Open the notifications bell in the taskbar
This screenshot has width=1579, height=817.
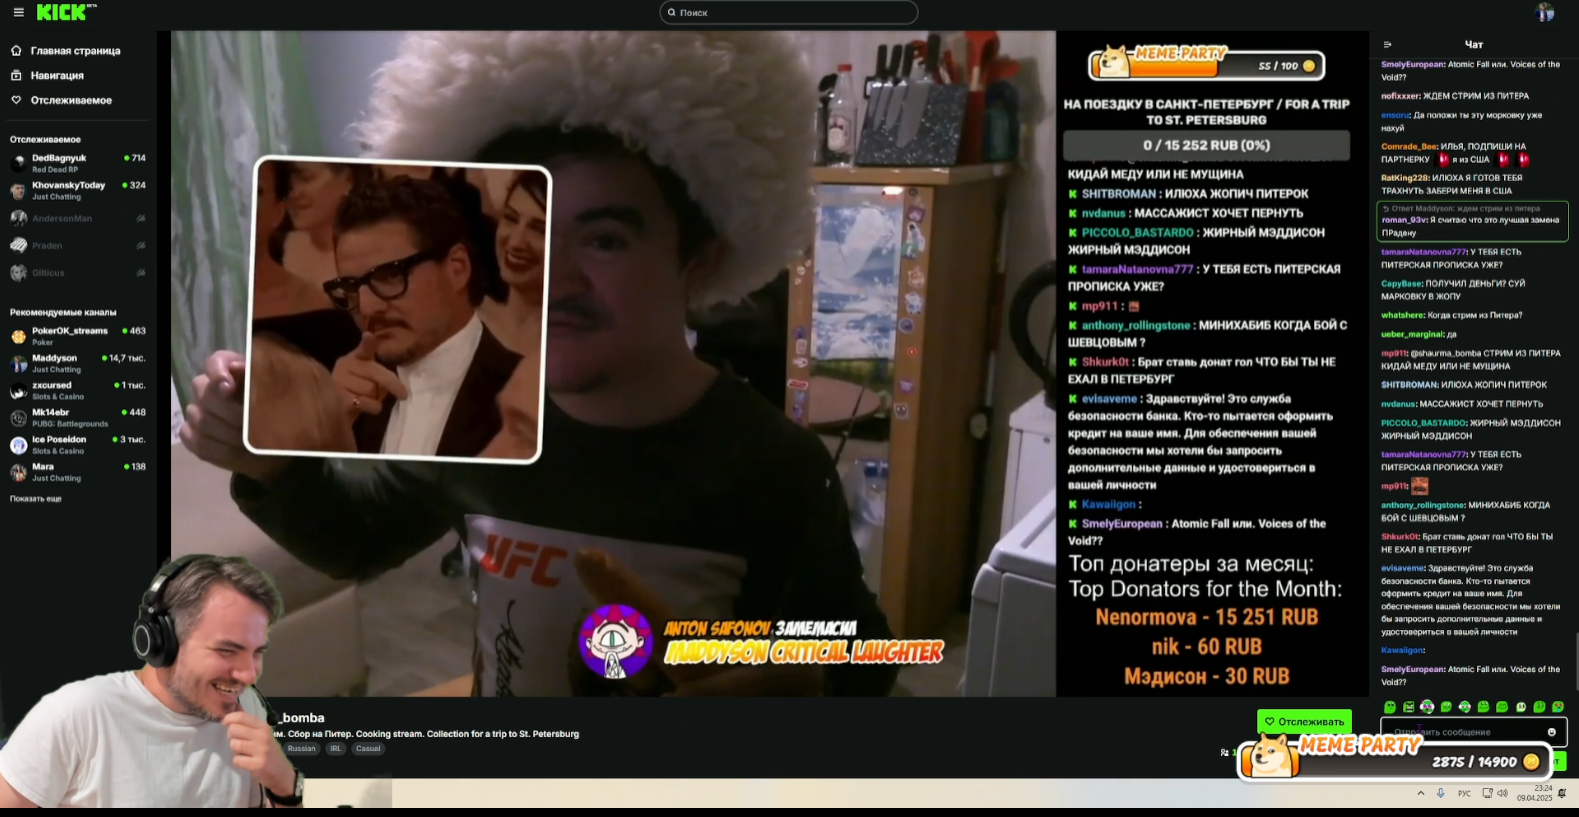click(x=1563, y=793)
